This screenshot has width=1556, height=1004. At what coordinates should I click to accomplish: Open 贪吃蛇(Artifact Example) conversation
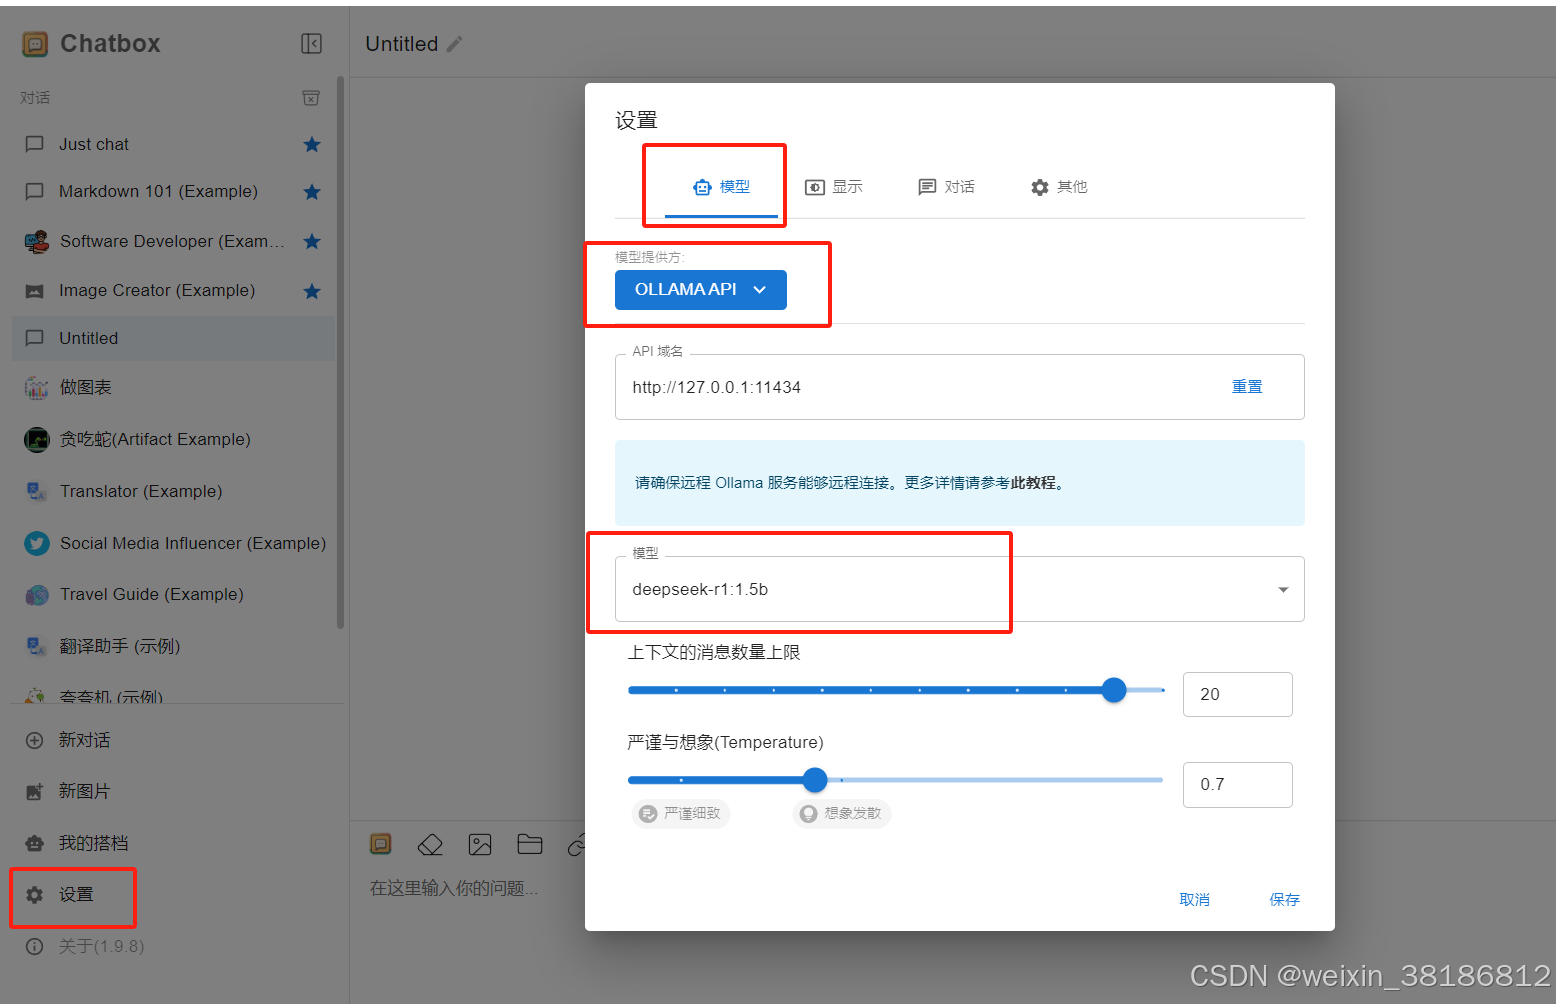tap(174, 439)
